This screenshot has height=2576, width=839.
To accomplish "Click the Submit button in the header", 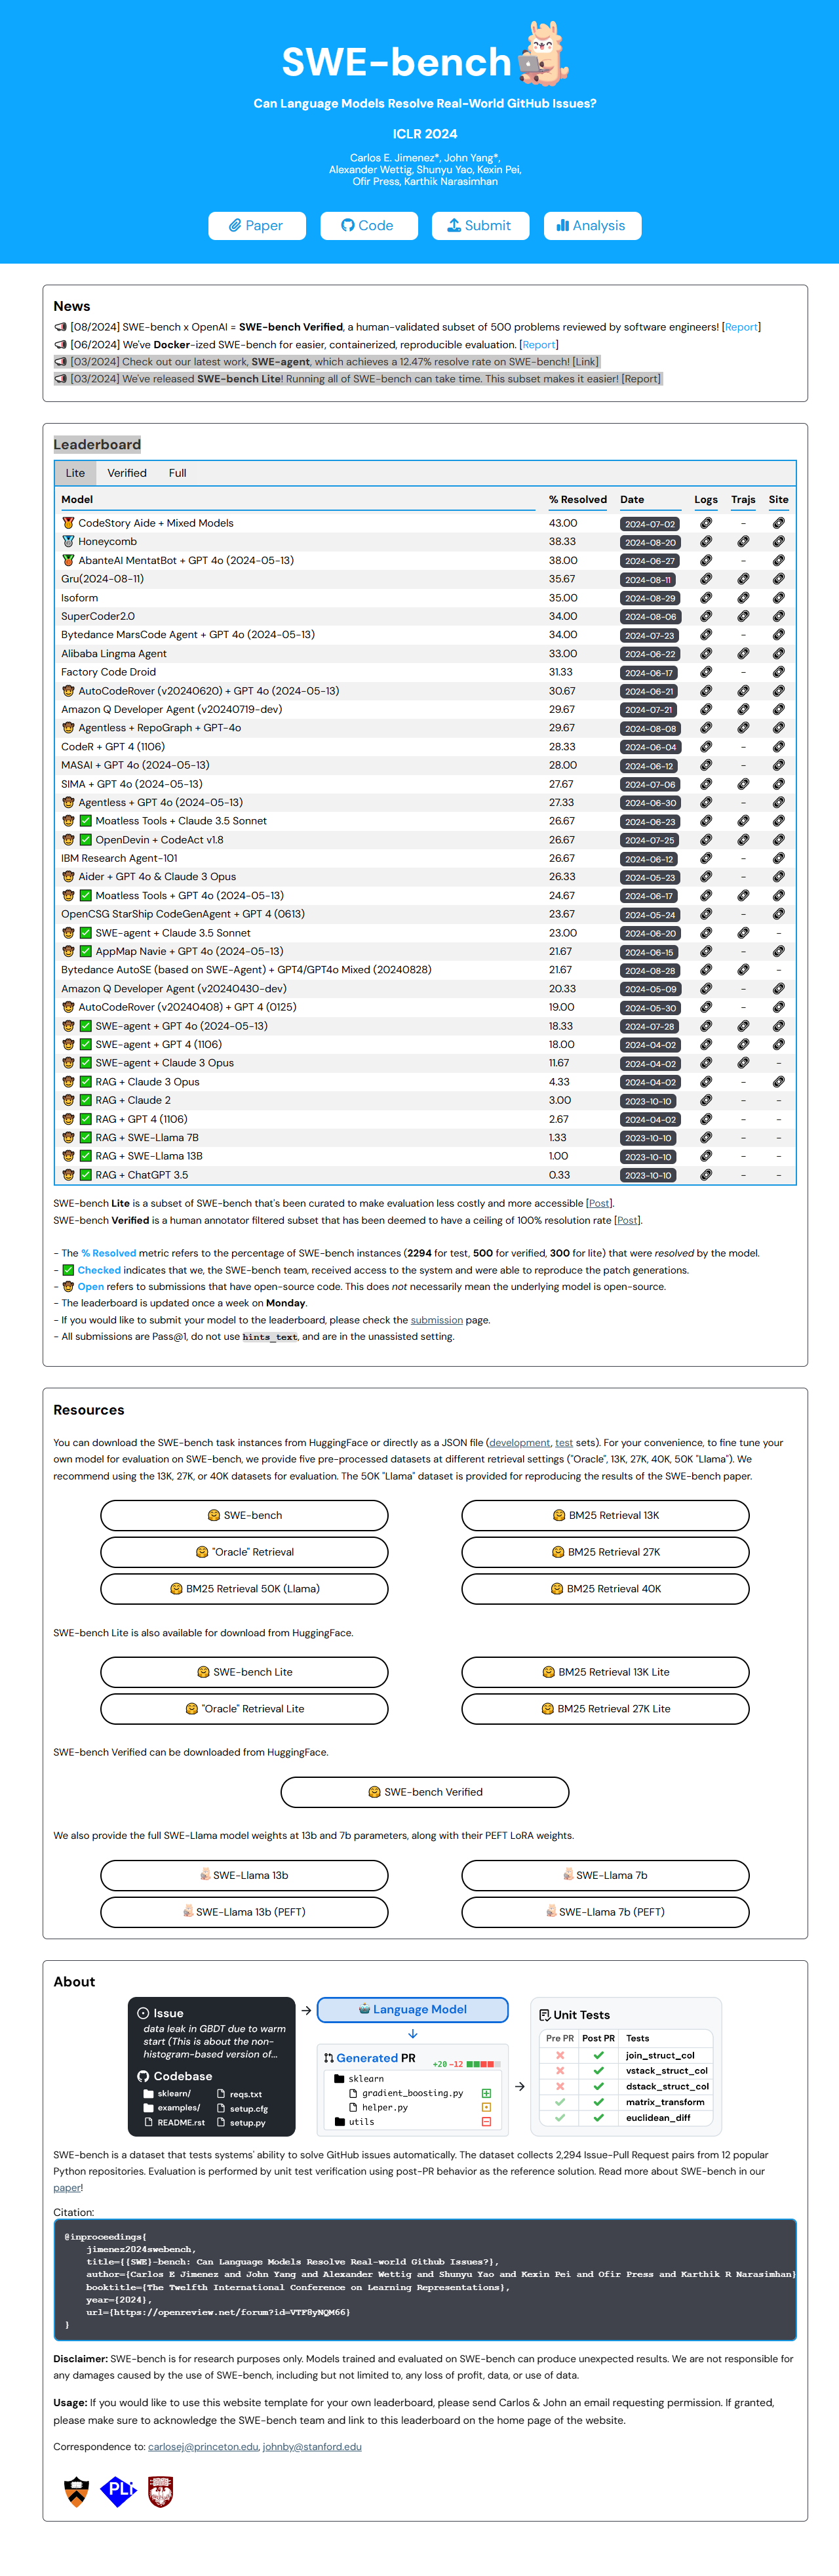I will (480, 226).
